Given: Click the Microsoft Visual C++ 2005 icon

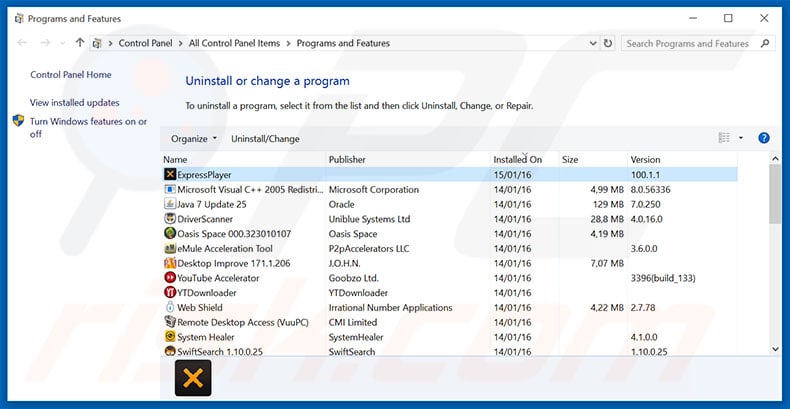Looking at the screenshot, I should coord(170,189).
